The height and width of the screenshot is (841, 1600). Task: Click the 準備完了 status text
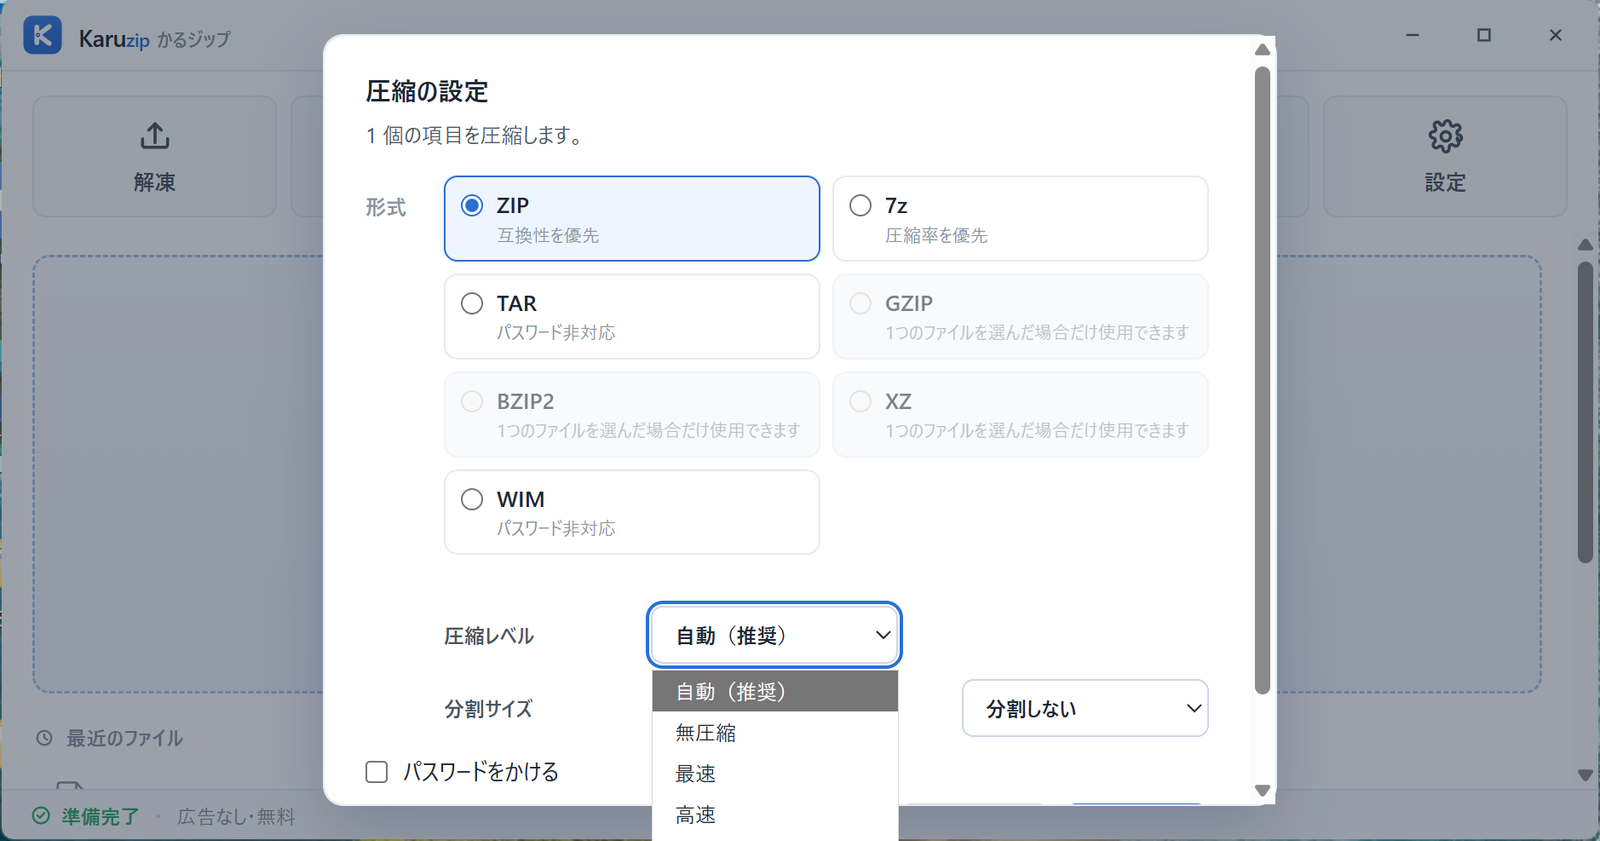pyautogui.click(x=100, y=816)
